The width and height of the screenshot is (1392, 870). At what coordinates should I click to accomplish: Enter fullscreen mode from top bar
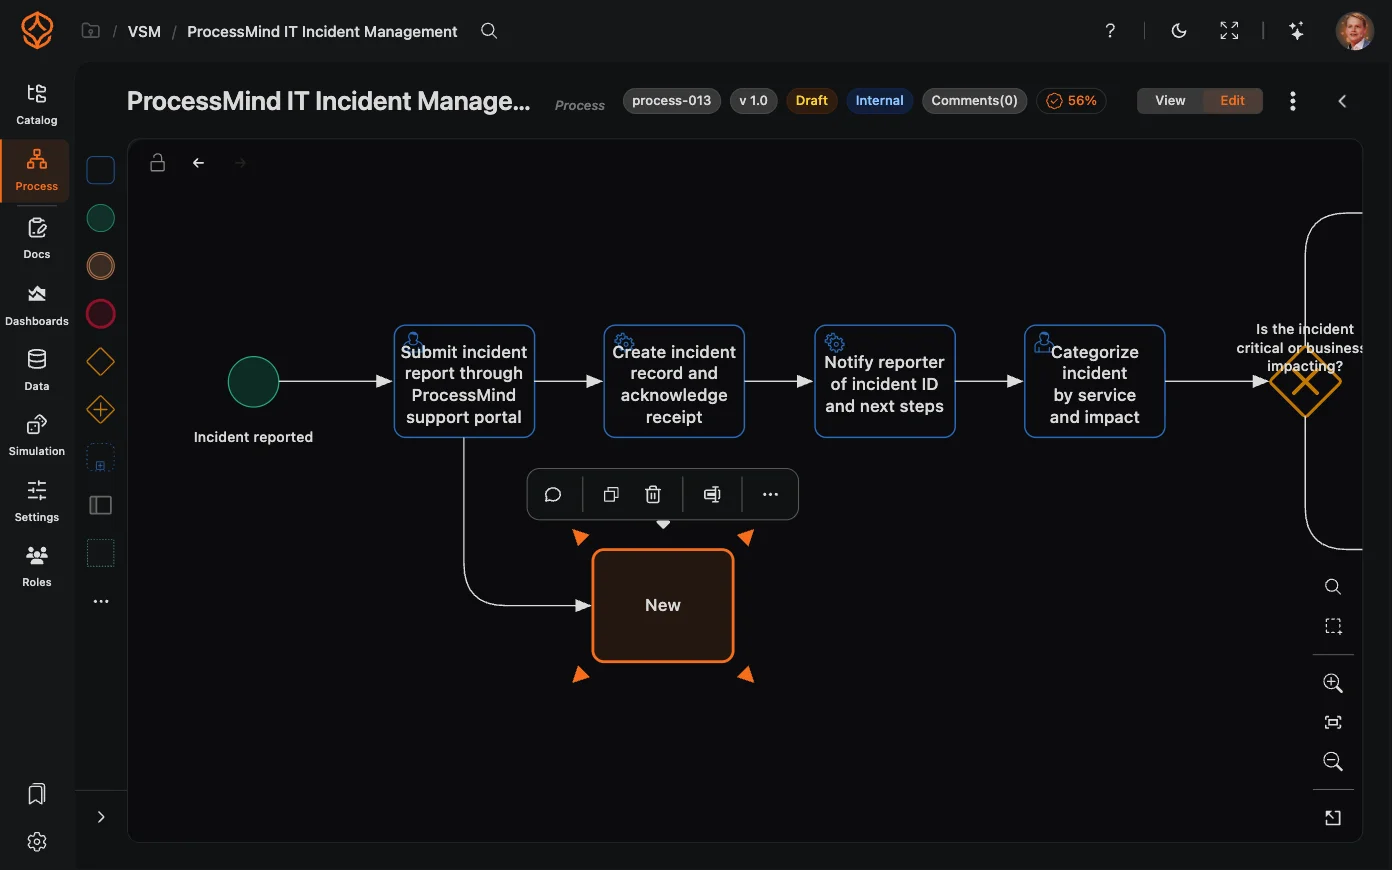pyautogui.click(x=1229, y=31)
